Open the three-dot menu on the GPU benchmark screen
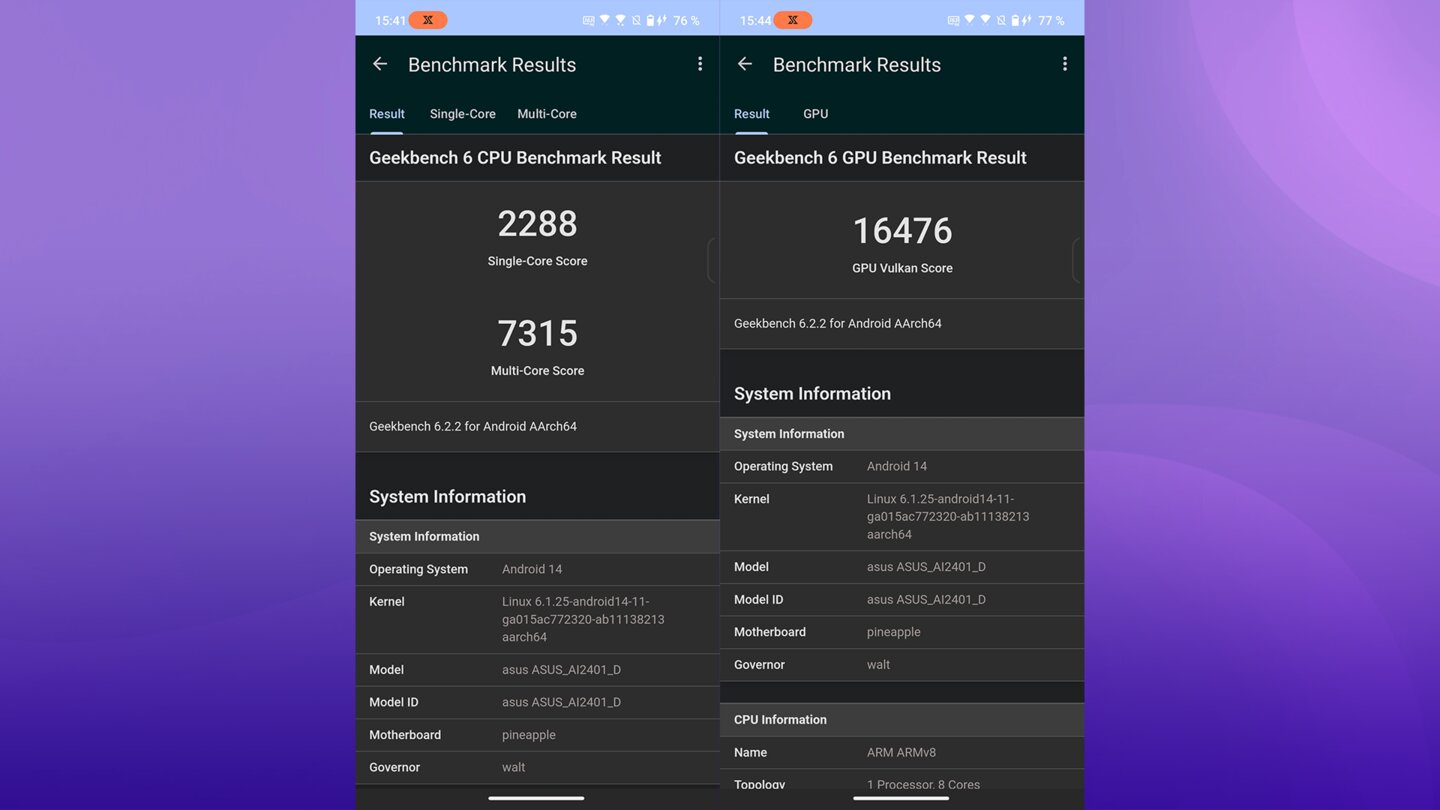The width and height of the screenshot is (1440, 810). coord(1065,64)
